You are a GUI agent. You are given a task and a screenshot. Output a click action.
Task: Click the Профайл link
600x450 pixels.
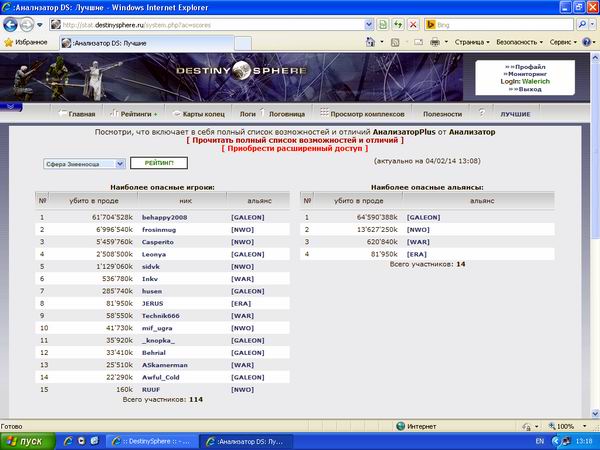click(530, 67)
